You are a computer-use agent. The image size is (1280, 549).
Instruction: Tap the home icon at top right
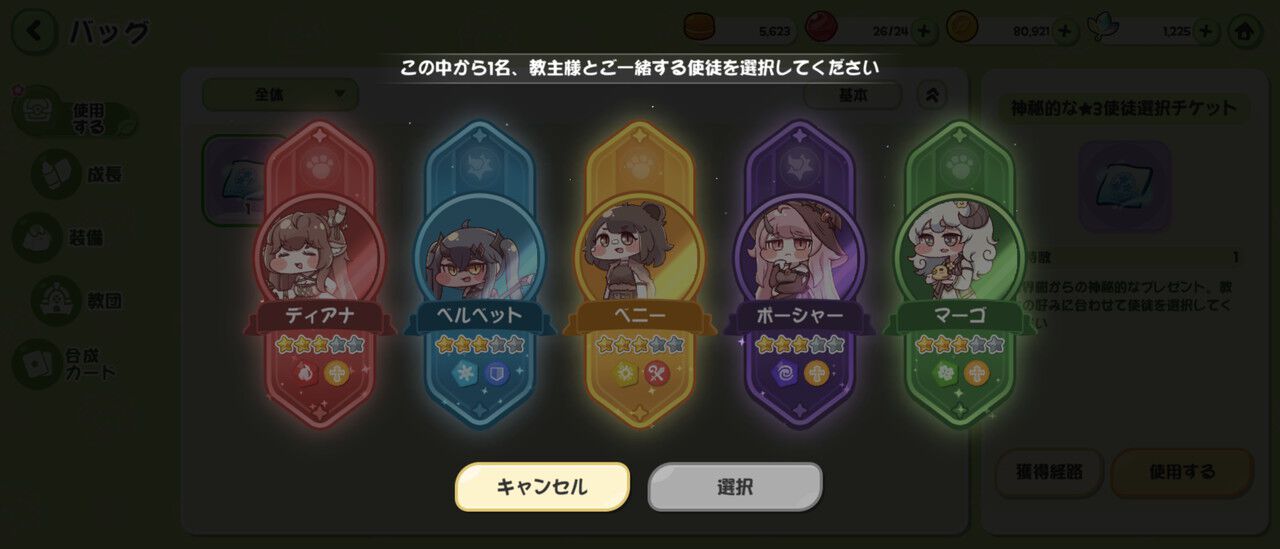point(1245,31)
